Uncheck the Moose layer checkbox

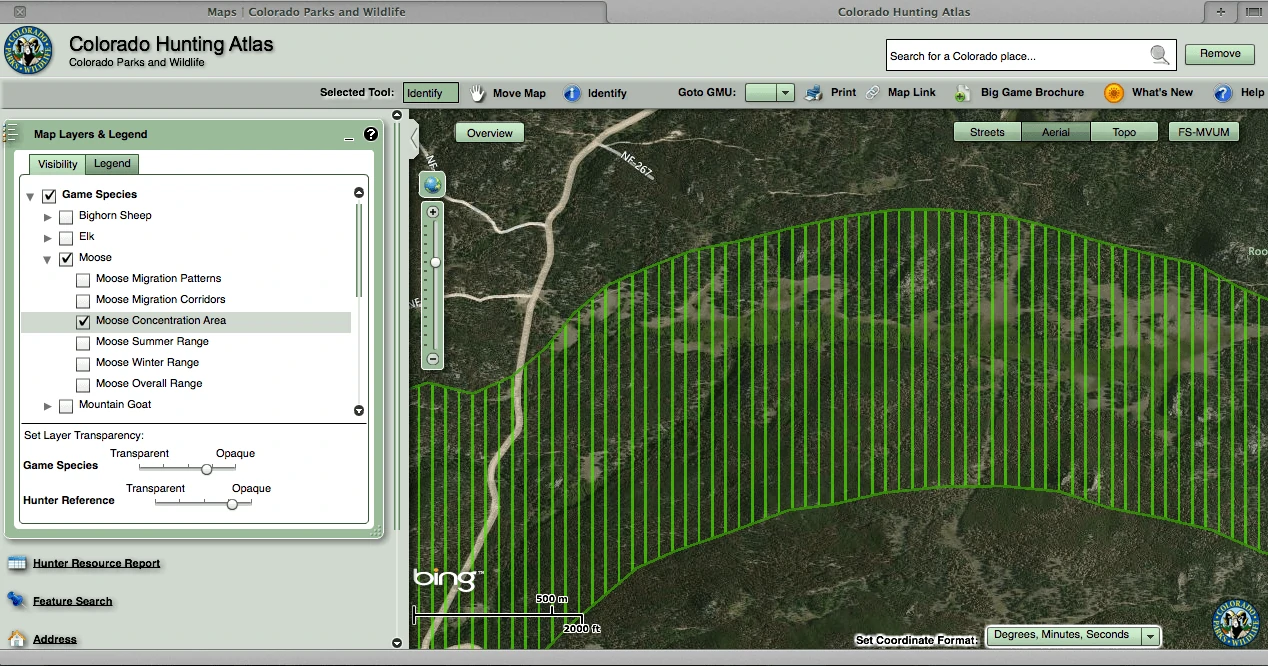(x=66, y=259)
